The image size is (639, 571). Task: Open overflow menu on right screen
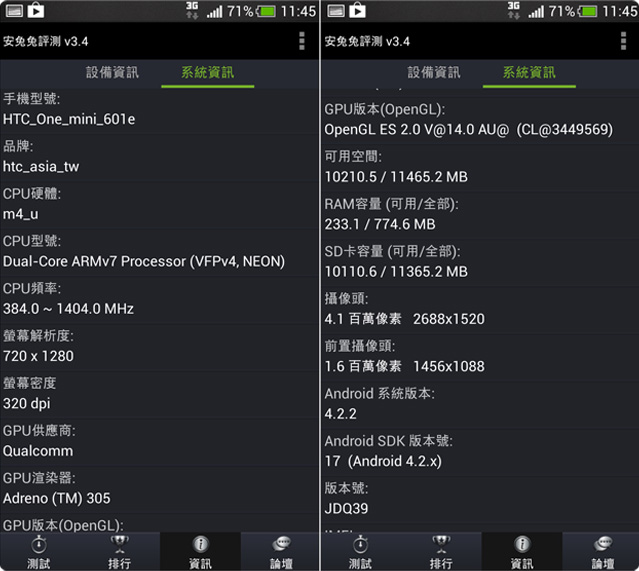[623, 41]
